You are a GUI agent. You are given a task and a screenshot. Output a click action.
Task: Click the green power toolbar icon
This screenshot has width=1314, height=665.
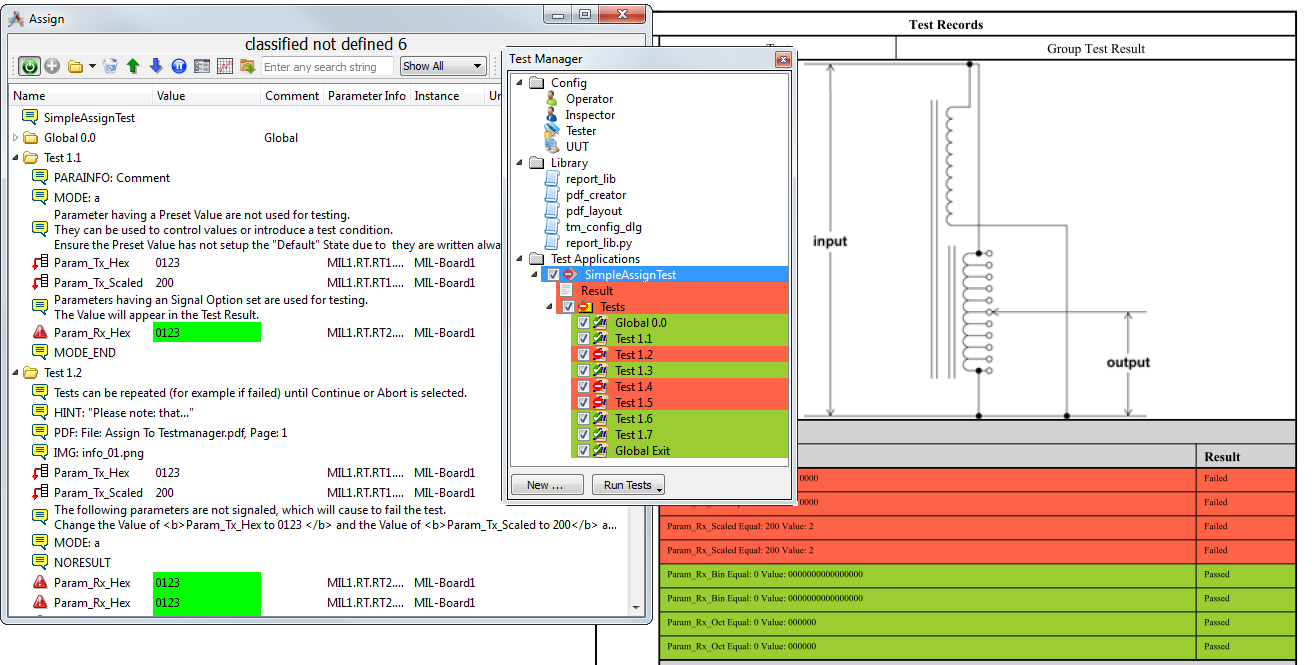pos(29,66)
